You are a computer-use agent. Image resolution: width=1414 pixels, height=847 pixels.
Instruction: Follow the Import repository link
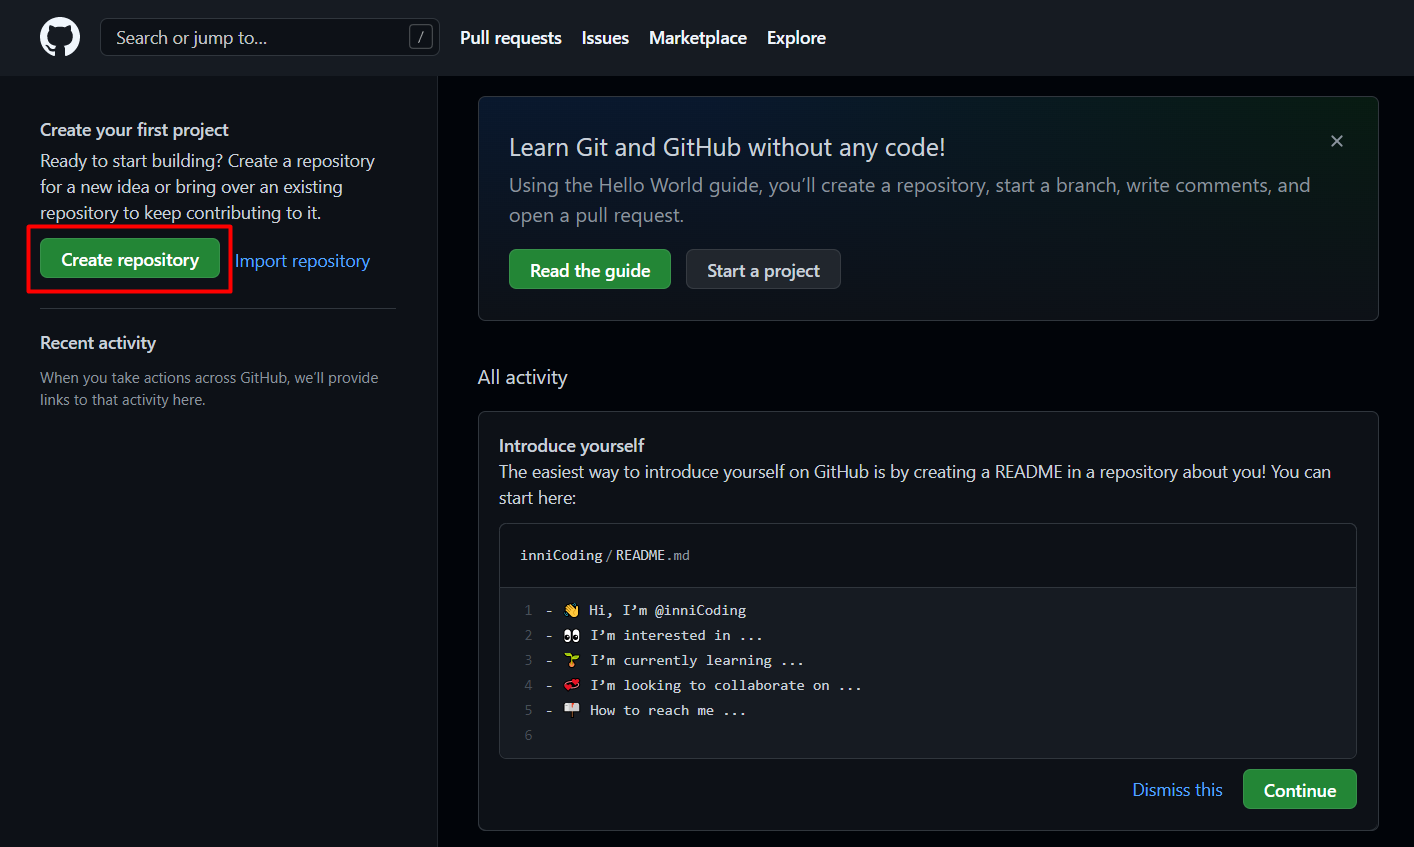(302, 261)
